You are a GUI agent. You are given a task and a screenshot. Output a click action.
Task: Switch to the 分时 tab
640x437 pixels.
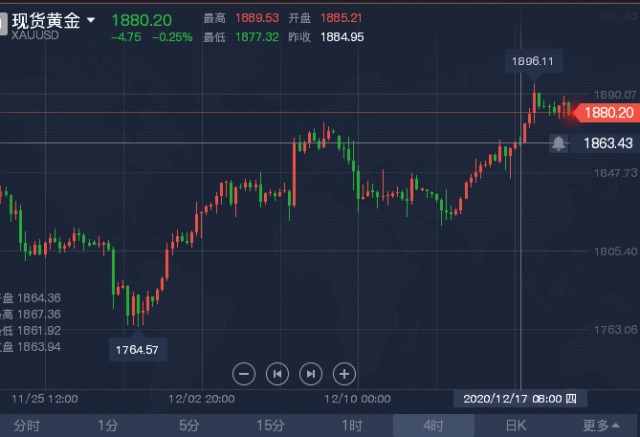[x=27, y=426]
